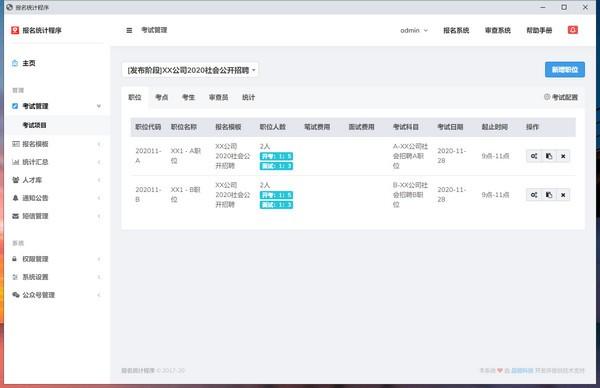
Task: Click the 开考 ratio badge in row 202011-A
Action: point(276,156)
